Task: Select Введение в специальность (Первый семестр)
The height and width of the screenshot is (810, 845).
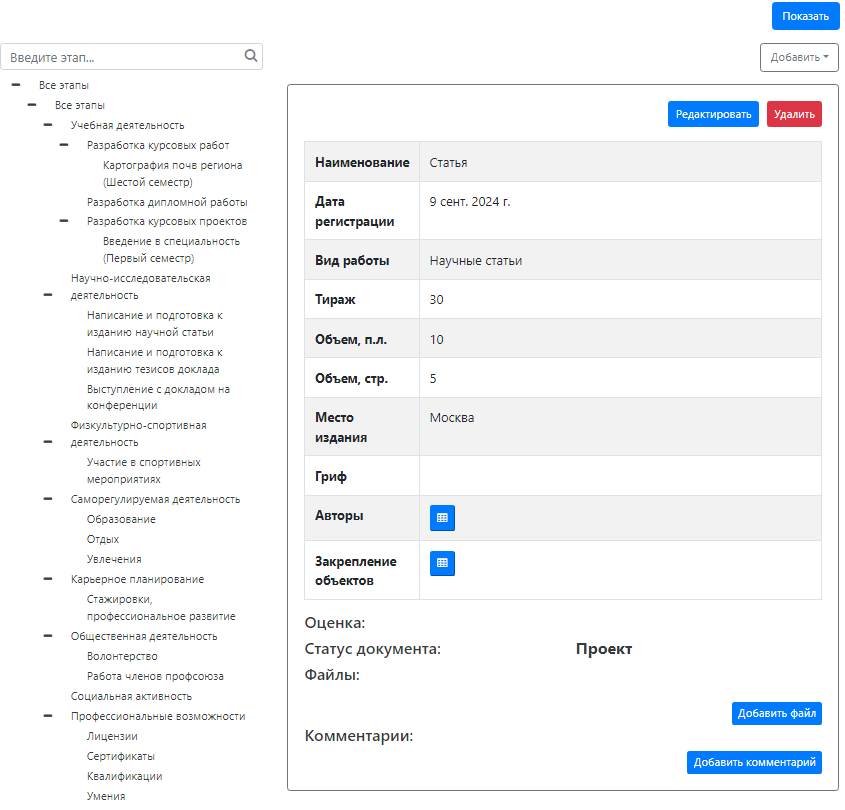Action: coord(171,250)
